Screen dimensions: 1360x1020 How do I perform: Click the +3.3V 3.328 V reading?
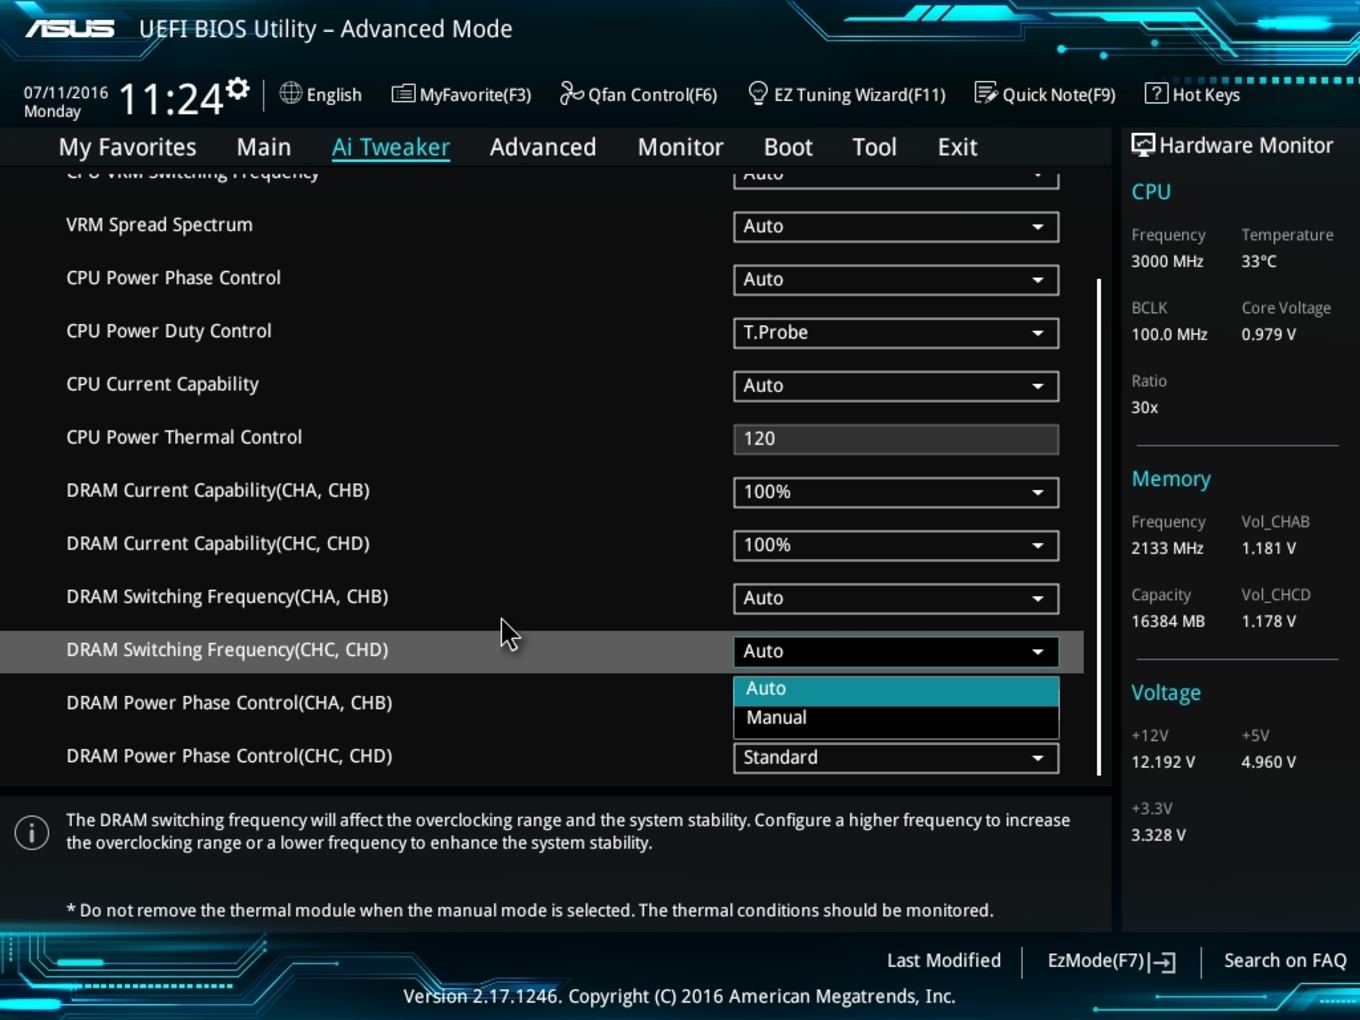coord(1158,835)
